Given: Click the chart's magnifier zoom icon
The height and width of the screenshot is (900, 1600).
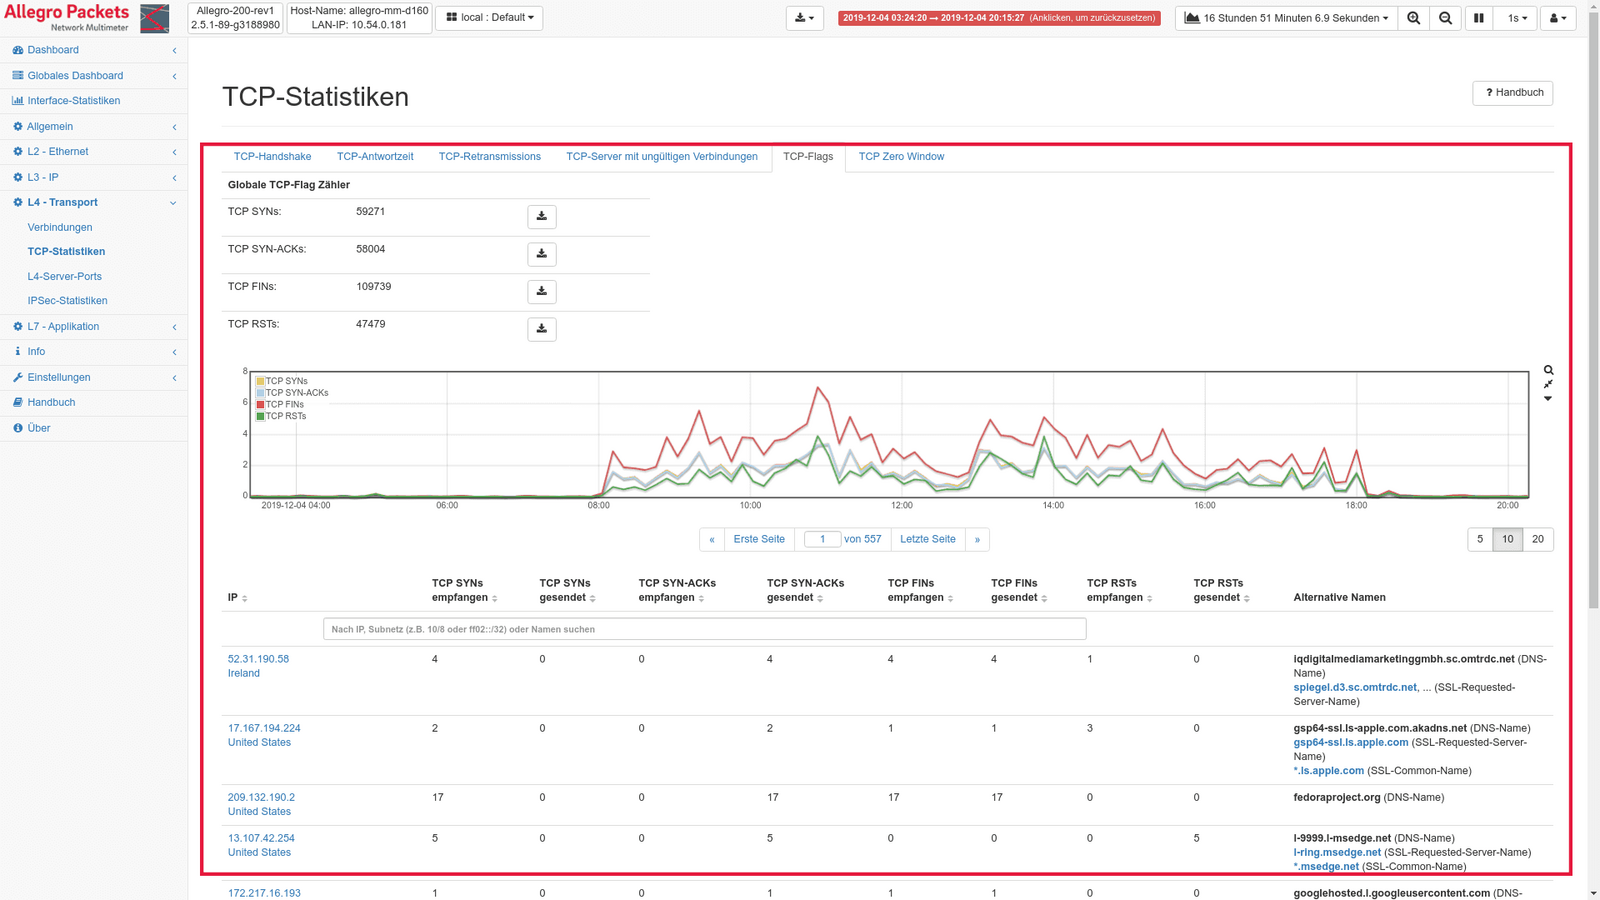Looking at the screenshot, I should click(1548, 370).
